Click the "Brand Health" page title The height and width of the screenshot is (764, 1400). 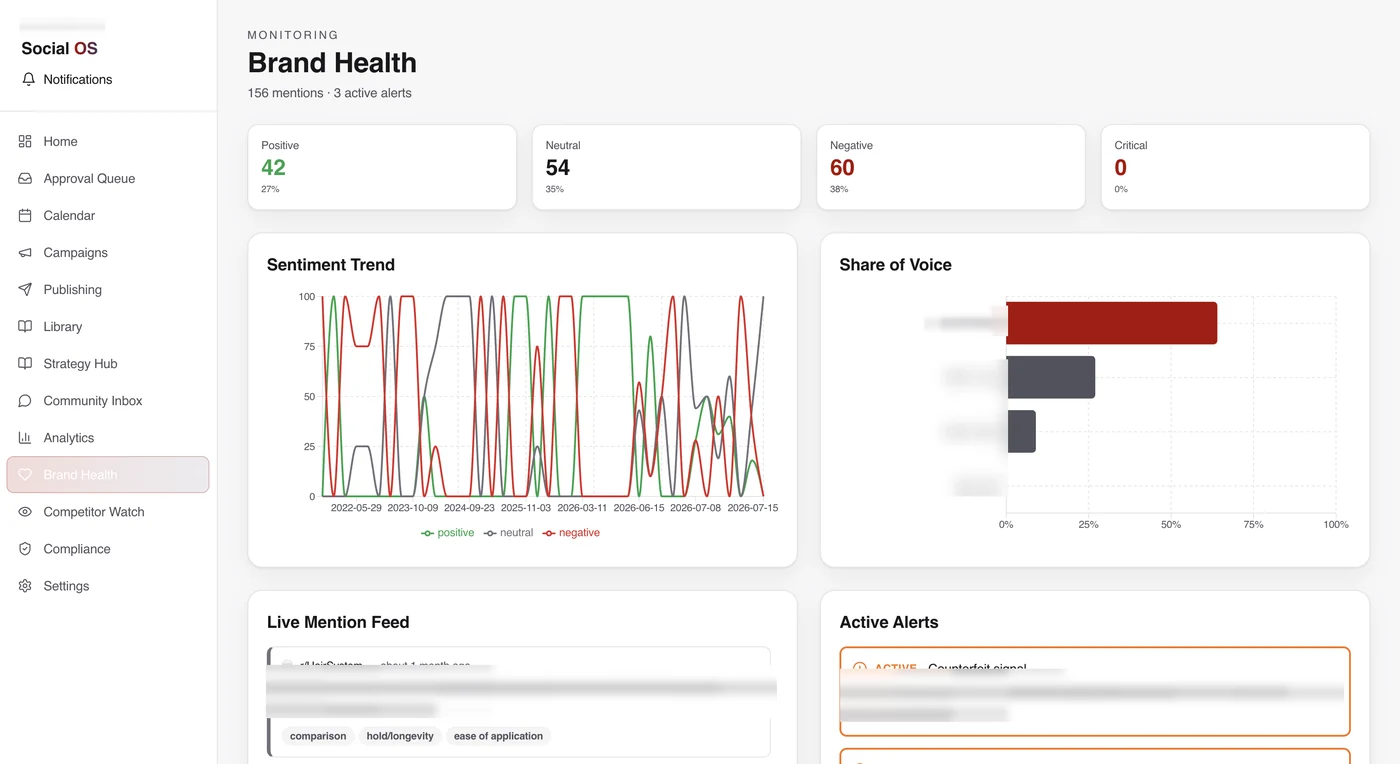pyautogui.click(x=332, y=63)
